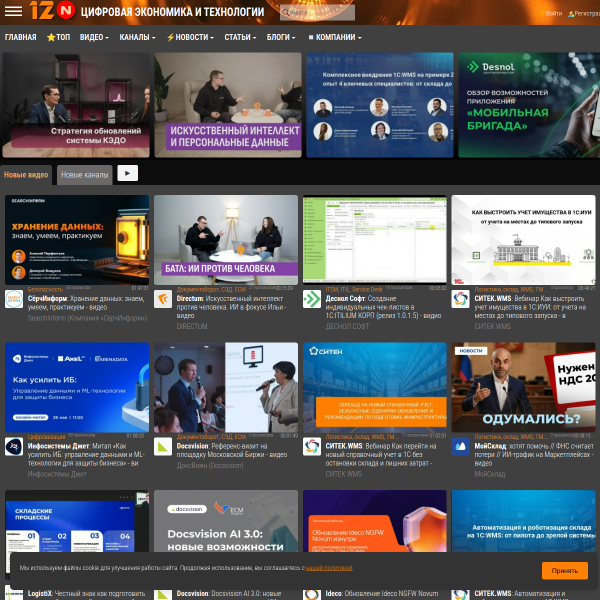The width and height of the screenshot is (600, 600).
Task: Click the СёрчИнформ channel avatar
Action: (14, 299)
